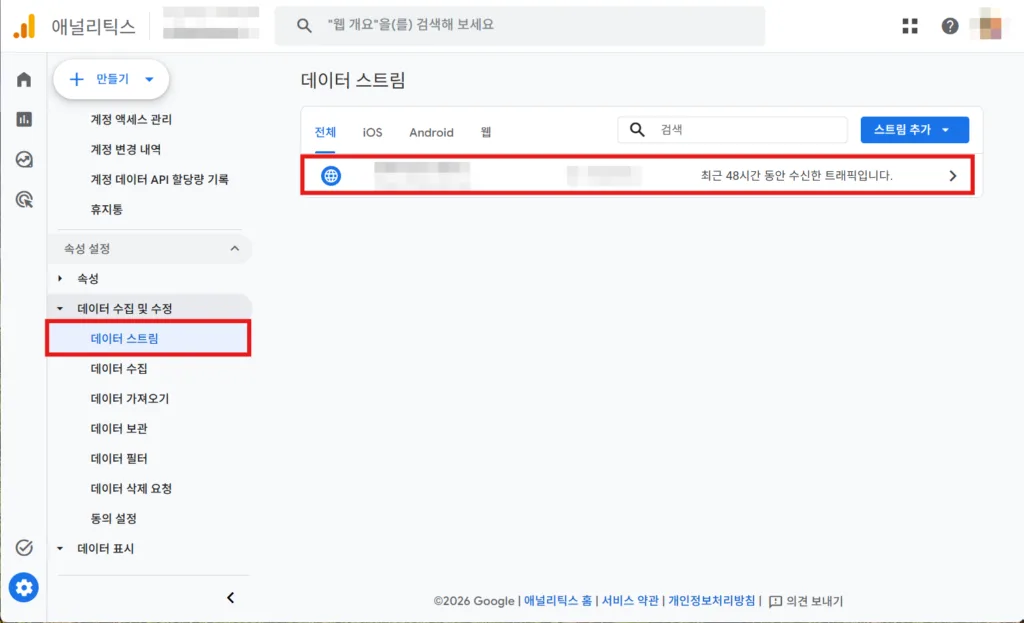The image size is (1024, 623).
Task: Switch to the iOS tab
Action: coord(372,133)
